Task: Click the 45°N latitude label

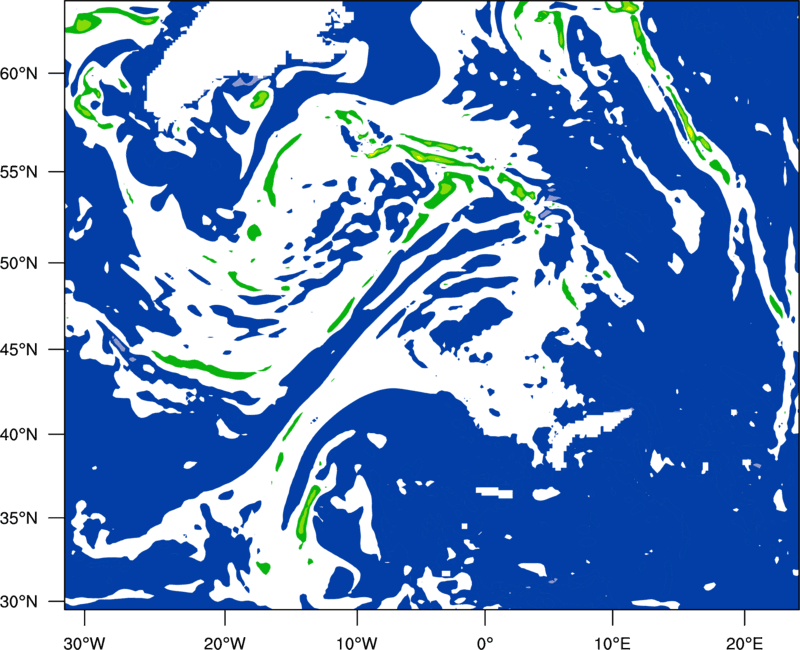Action: (x=19, y=349)
